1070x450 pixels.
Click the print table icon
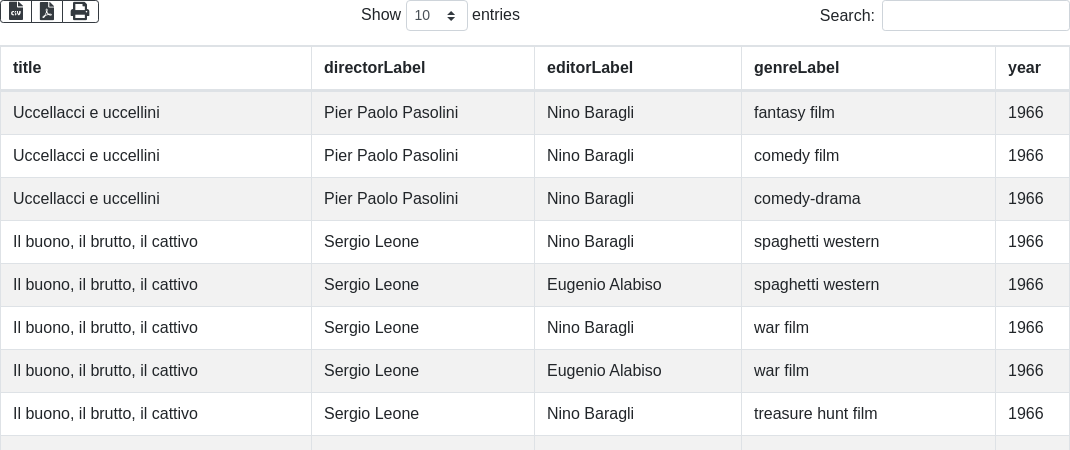click(x=81, y=12)
